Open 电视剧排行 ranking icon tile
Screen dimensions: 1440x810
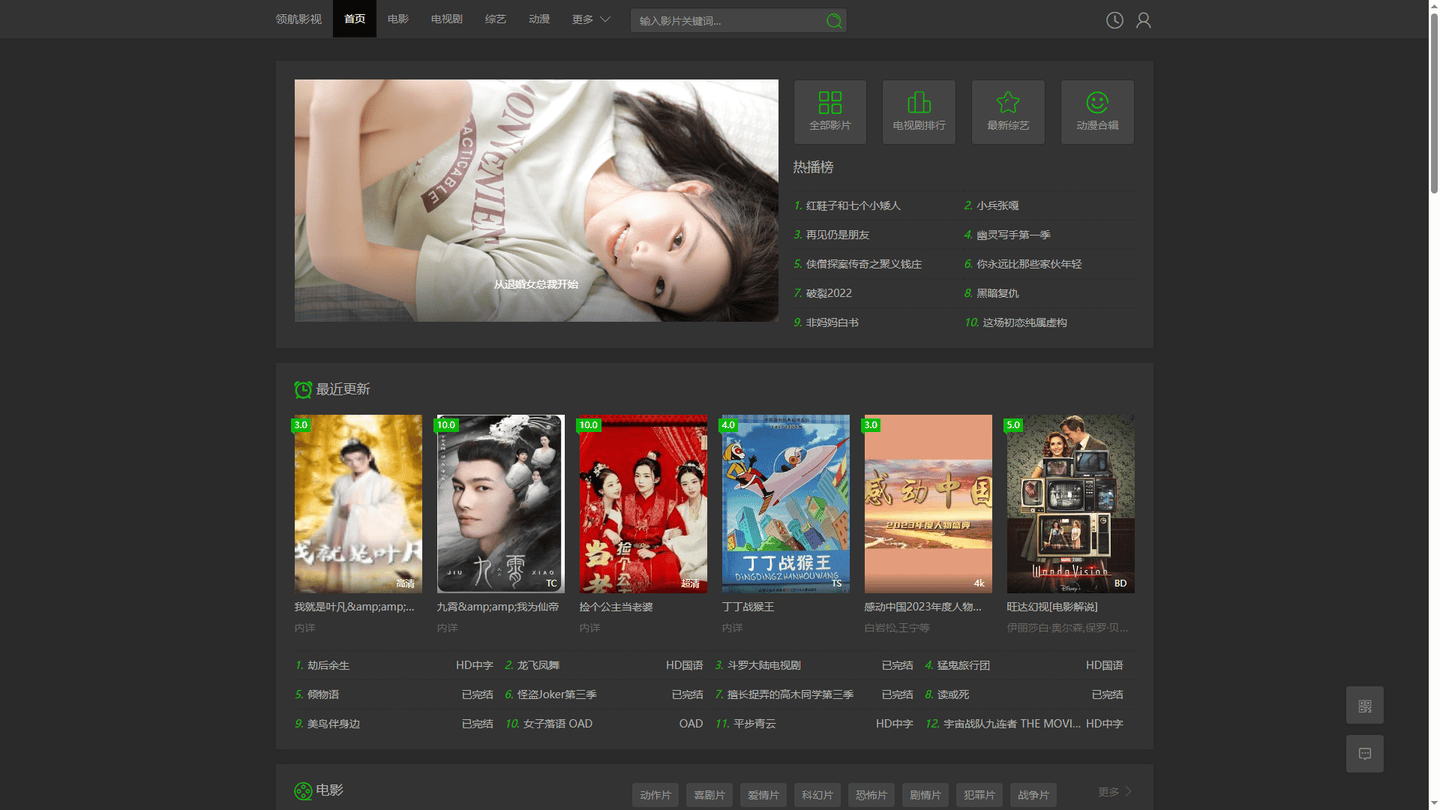[919, 112]
